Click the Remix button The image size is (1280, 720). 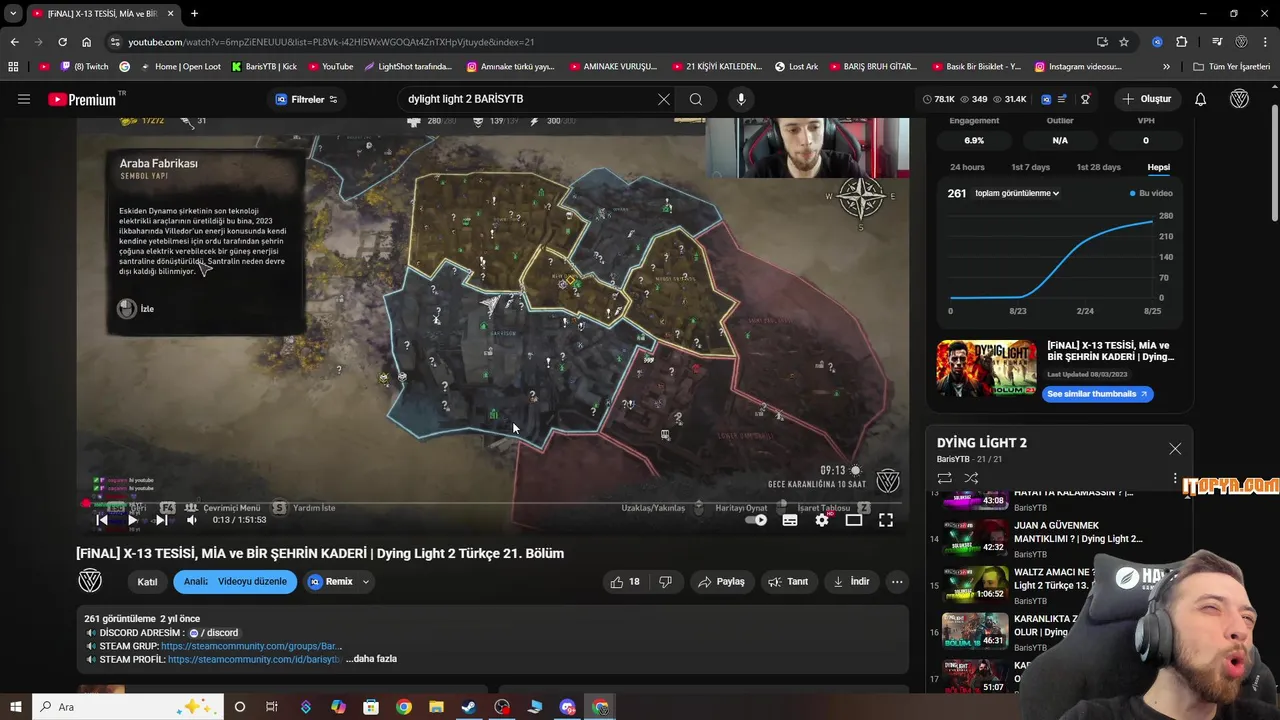click(331, 582)
